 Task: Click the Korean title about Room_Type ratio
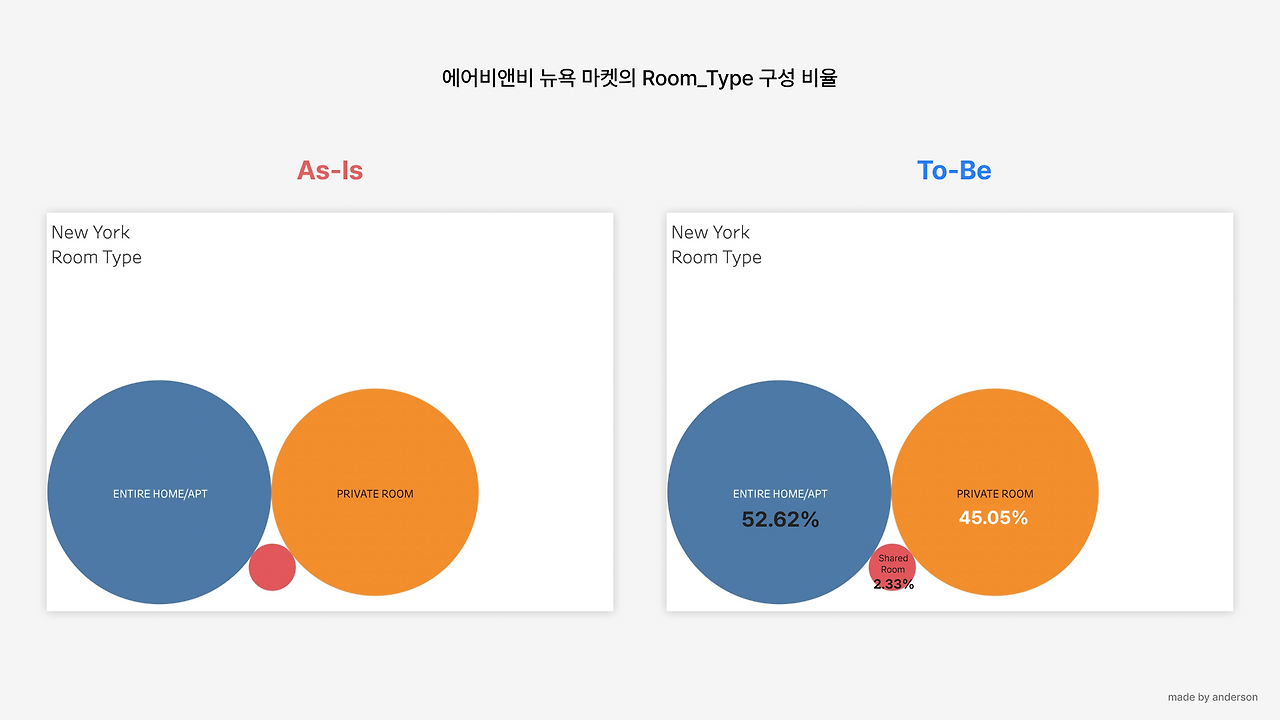point(640,78)
